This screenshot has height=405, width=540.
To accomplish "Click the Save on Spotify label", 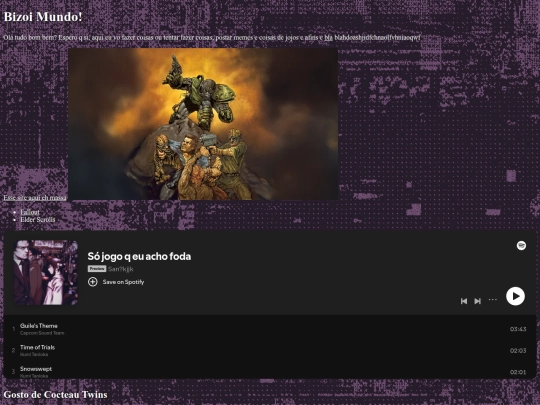I will (123, 282).
